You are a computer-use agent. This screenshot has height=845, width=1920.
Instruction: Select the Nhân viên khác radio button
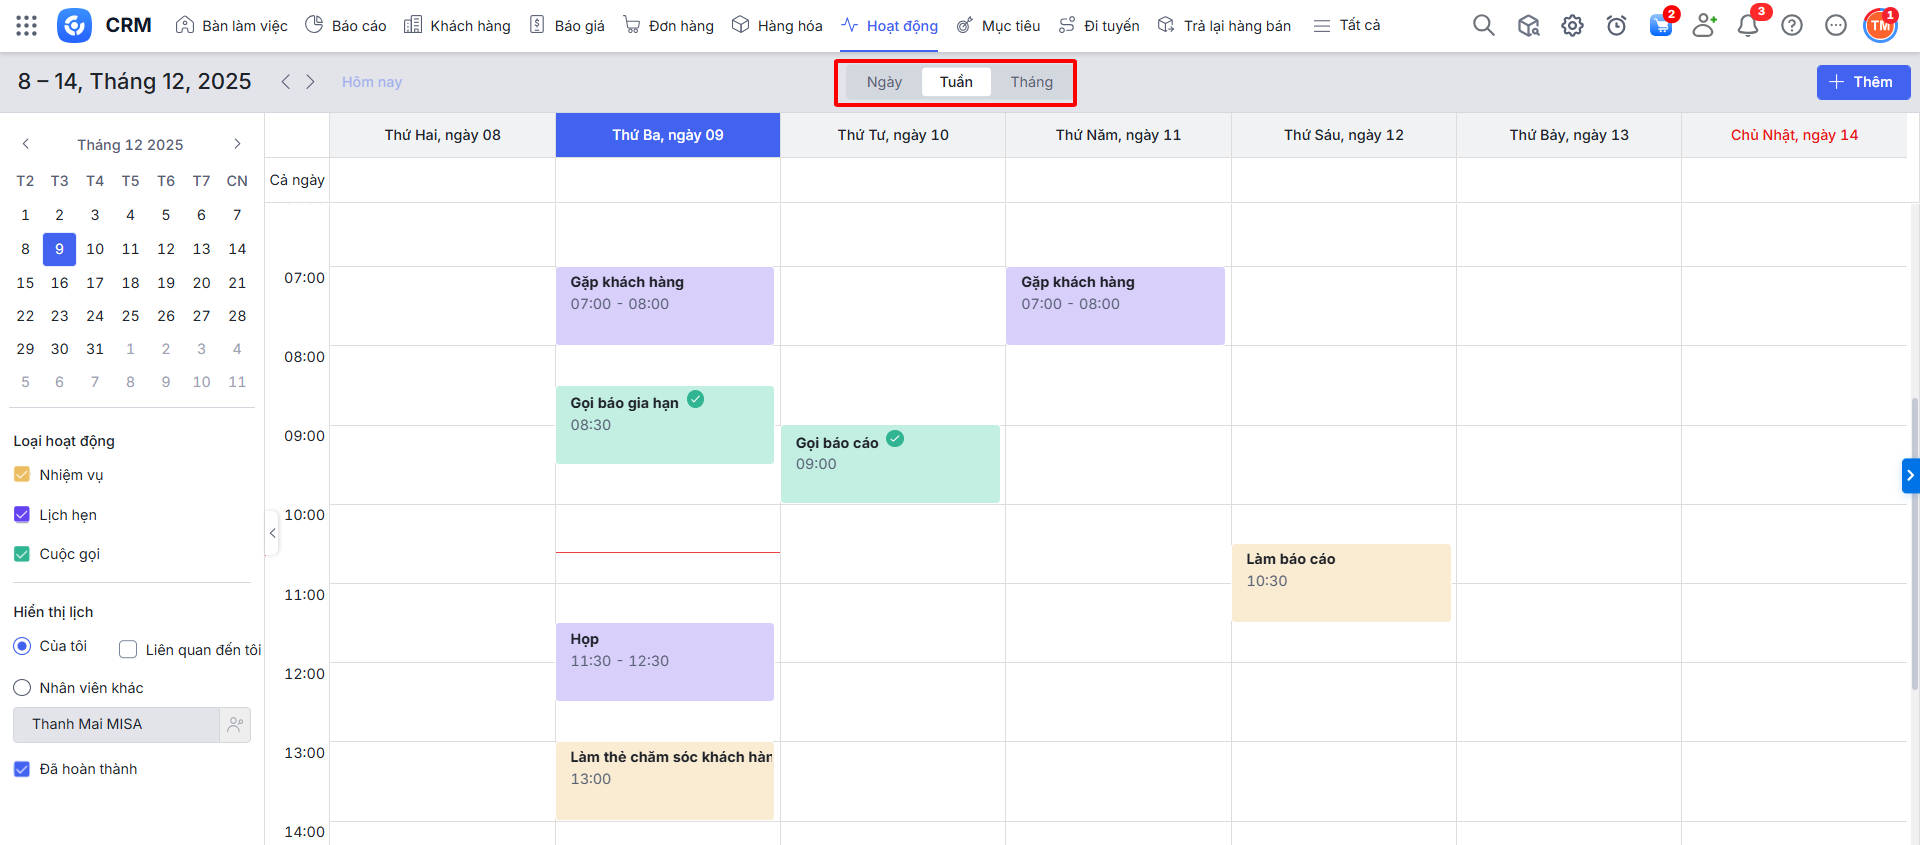tap(22, 688)
